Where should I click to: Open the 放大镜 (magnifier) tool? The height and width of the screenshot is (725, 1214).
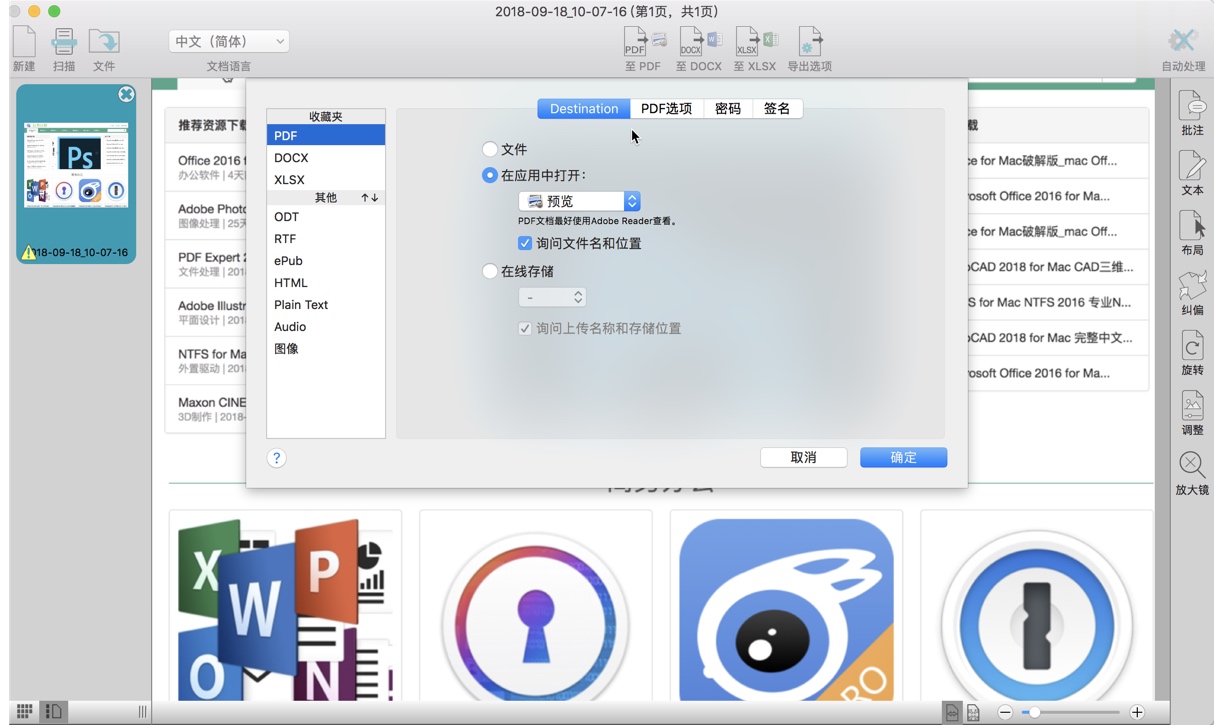coord(1190,465)
